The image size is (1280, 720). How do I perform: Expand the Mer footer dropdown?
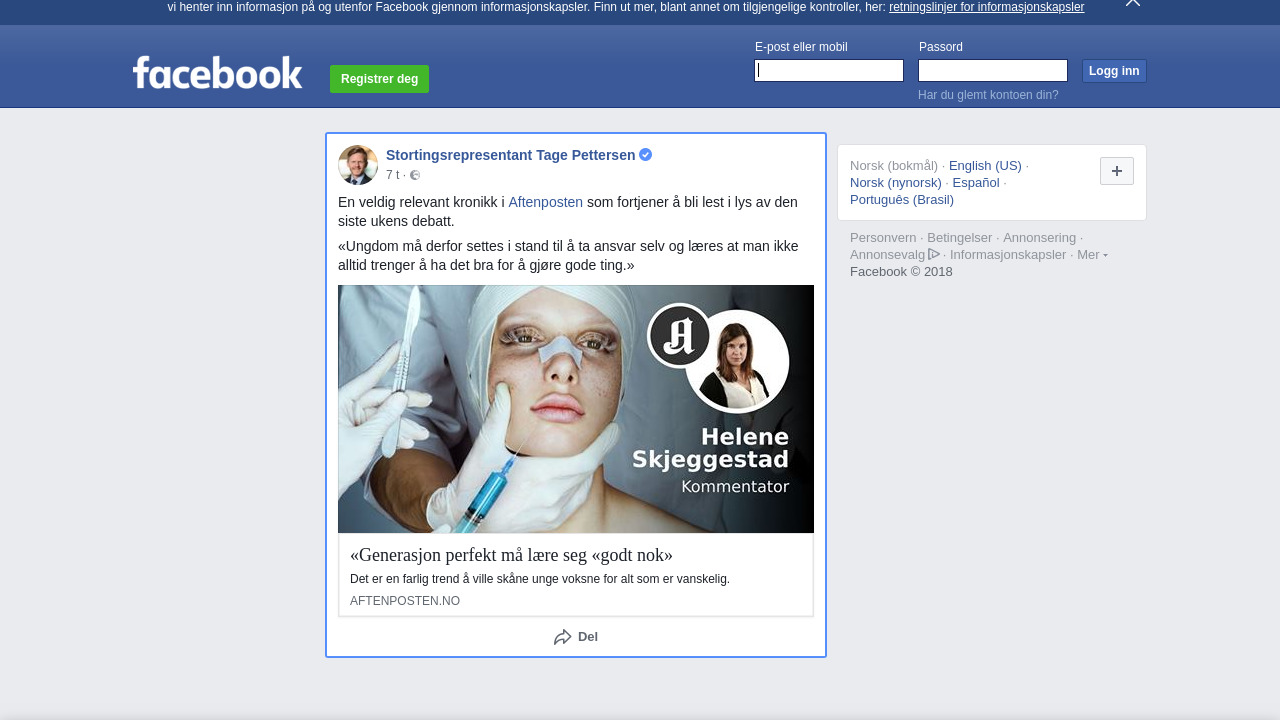click(1092, 255)
